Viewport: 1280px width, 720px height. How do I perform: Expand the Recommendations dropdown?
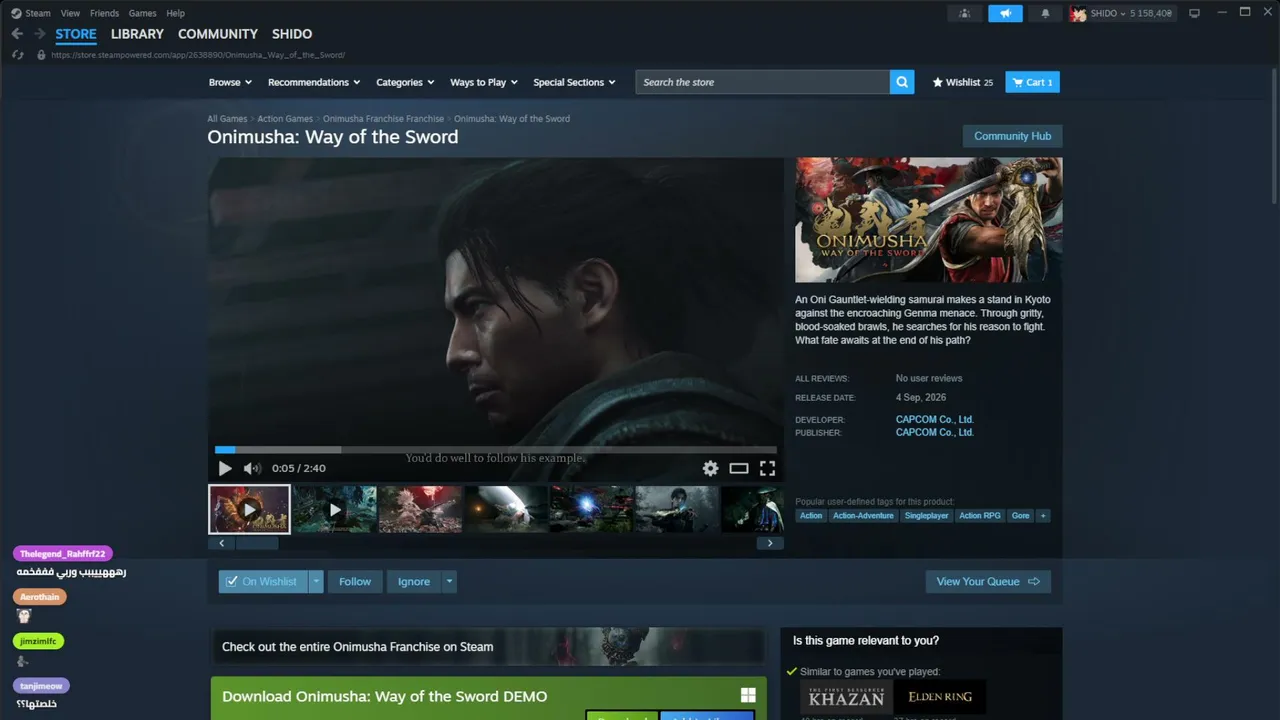pos(313,82)
